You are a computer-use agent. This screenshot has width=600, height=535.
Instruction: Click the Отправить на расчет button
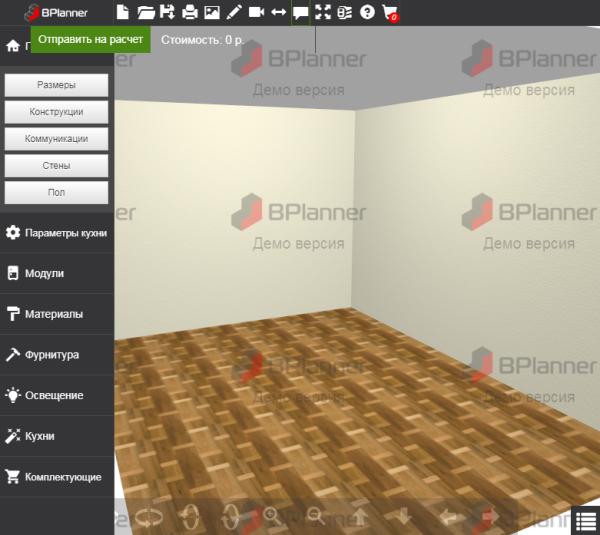pos(90,40)
